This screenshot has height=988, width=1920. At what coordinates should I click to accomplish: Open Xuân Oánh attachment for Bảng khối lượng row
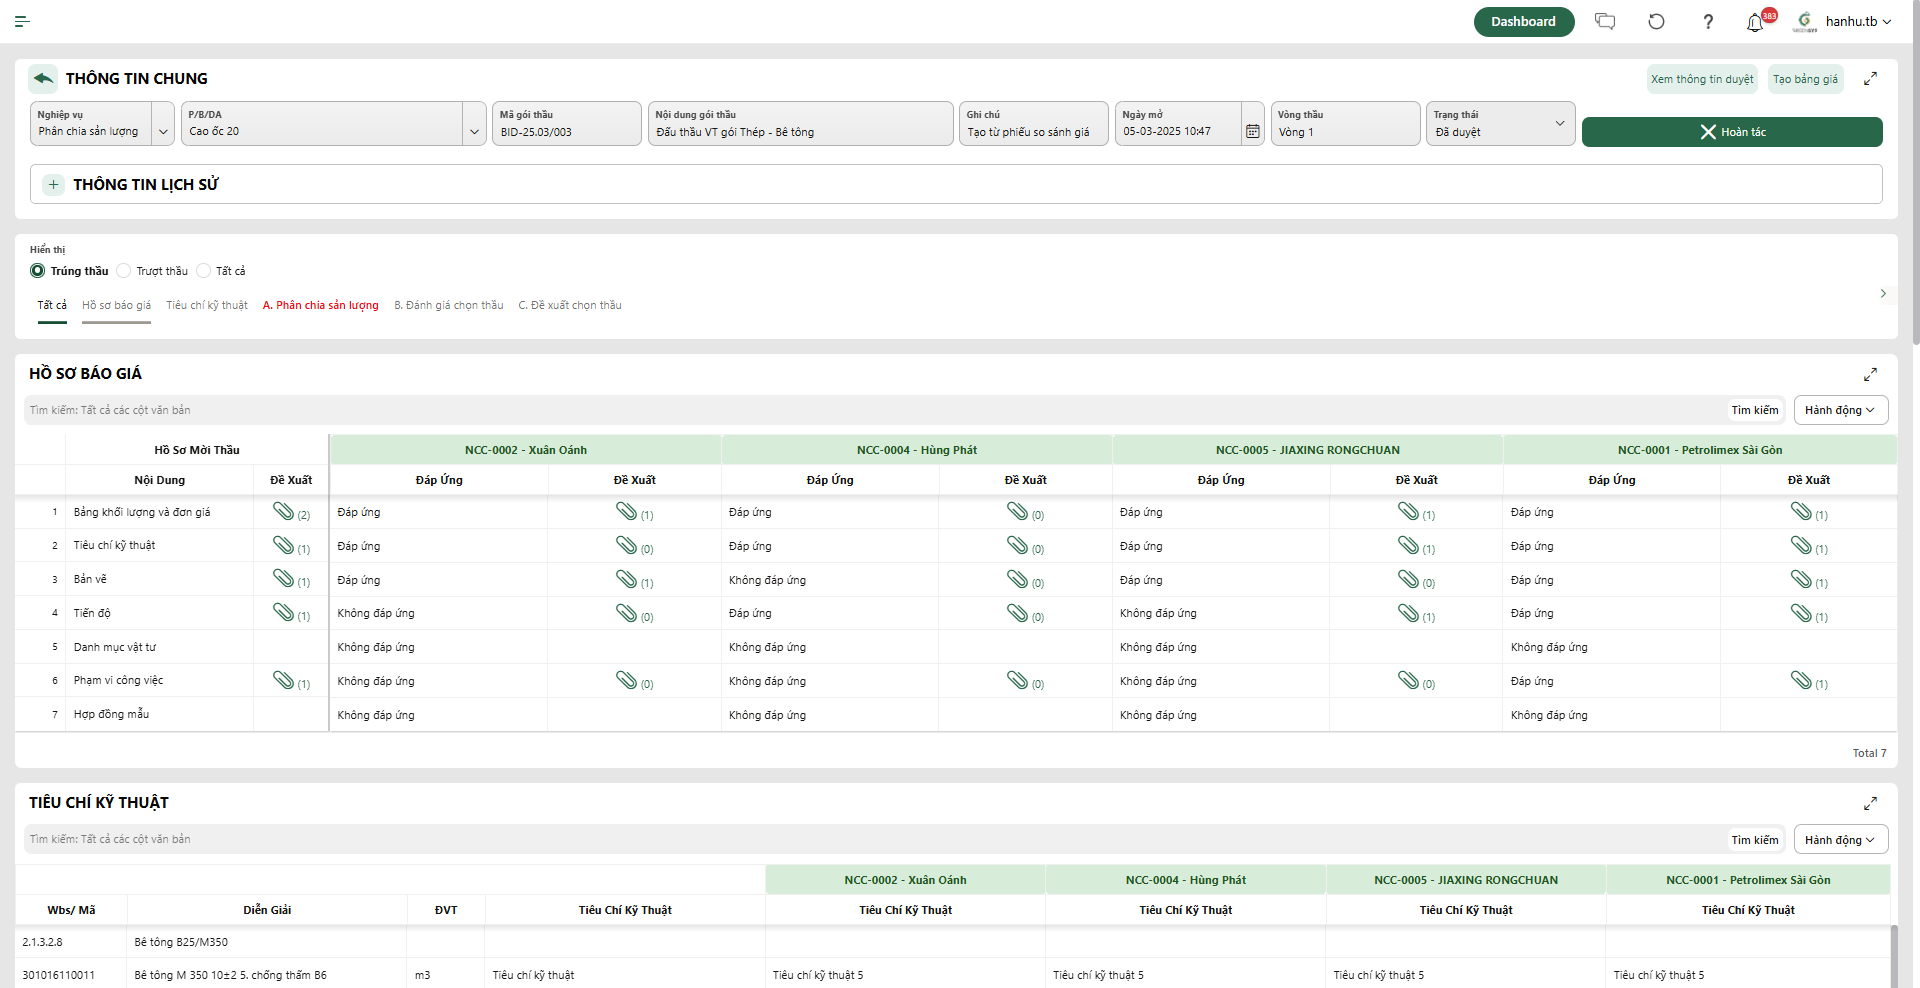pyautogui.click(x=627, y=511)
